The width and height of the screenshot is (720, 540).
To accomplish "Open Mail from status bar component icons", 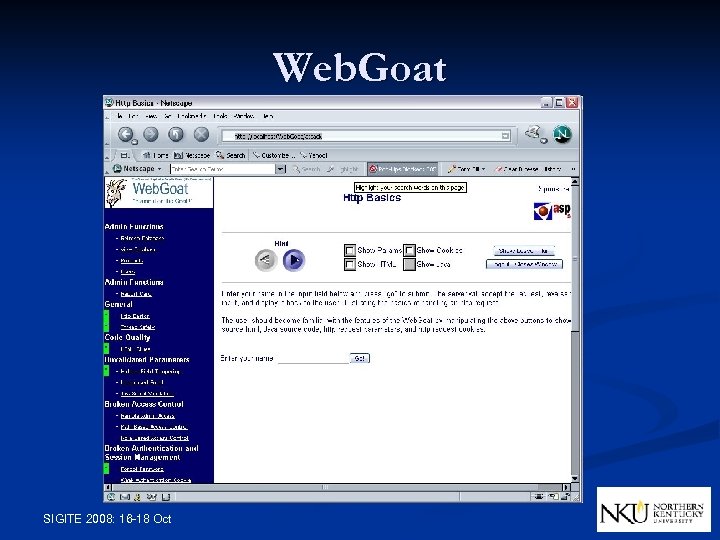I will pos(124,497).
